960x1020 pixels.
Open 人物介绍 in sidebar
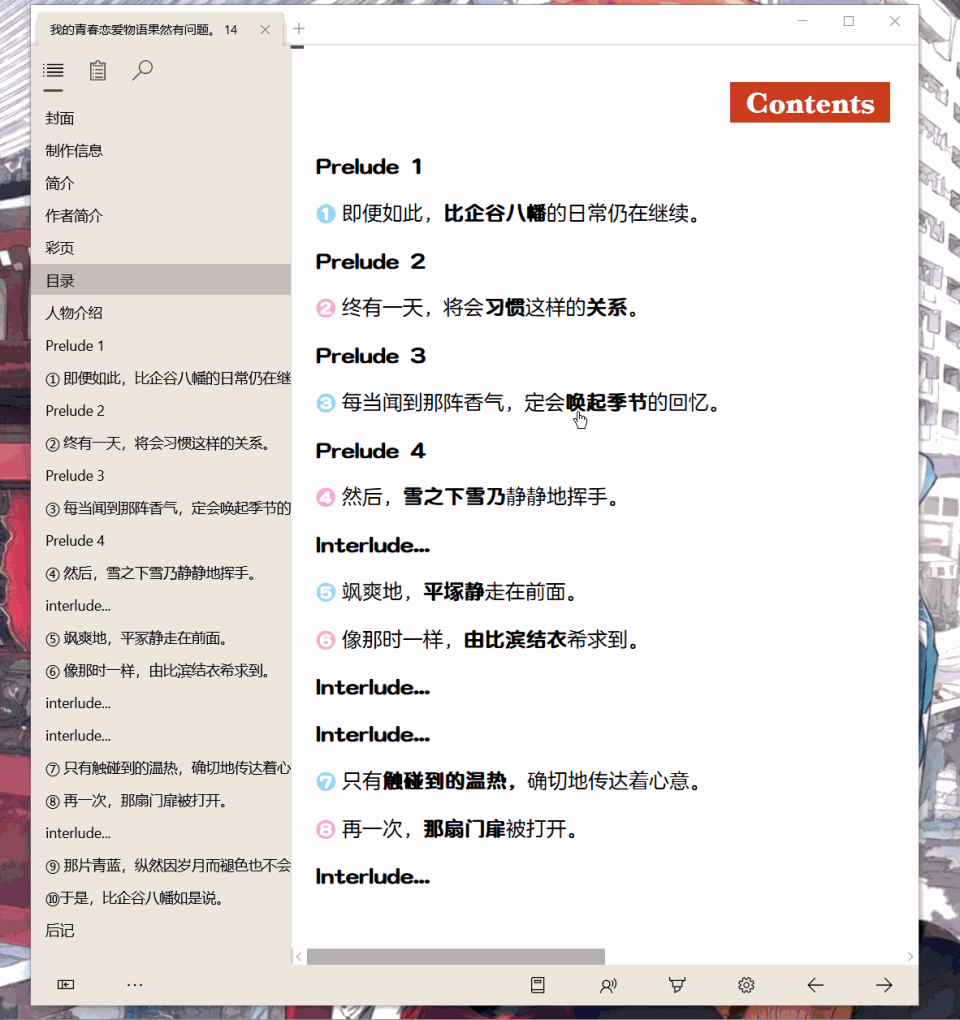click(x=161, y=313)
